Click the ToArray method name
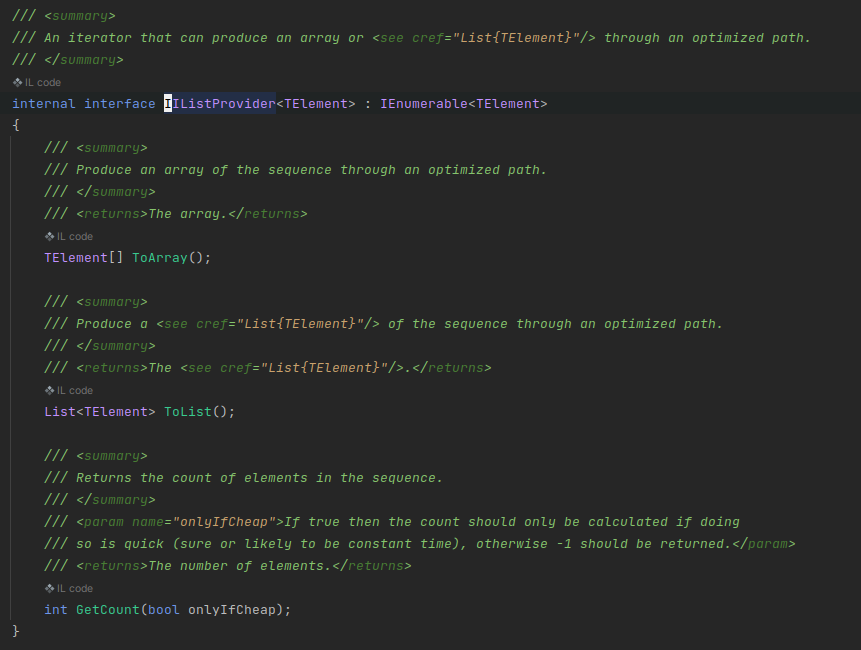Image resolution: width=861 pixels, height=650 pixels. 160,257
